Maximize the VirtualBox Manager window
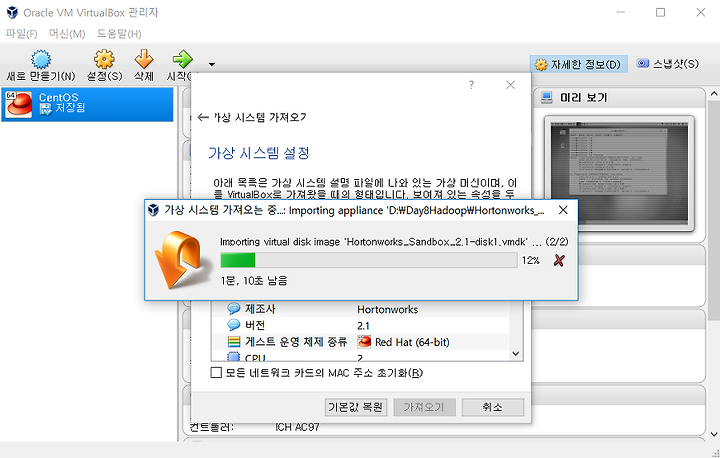 pos(660,12)
